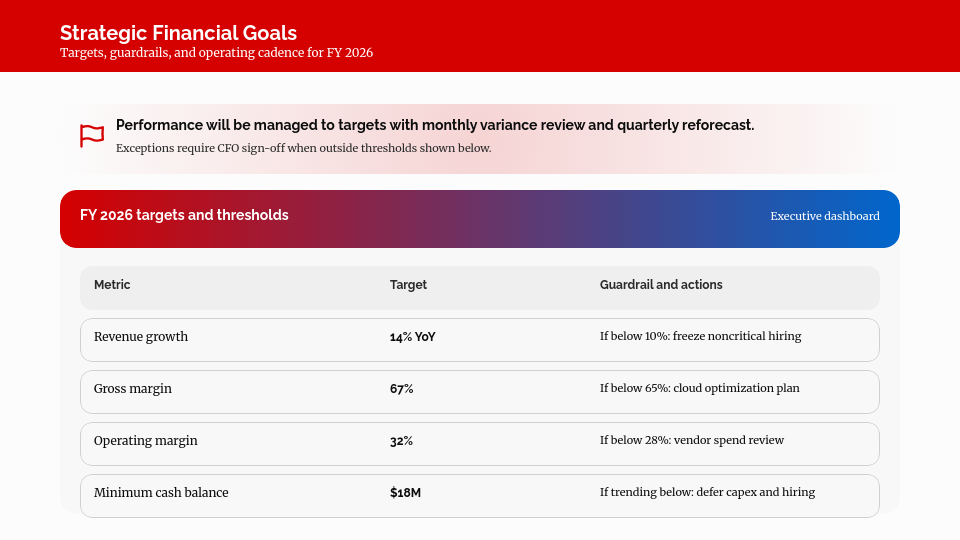Viewport: 960px width, 540px height.
Task: Click the Target column header
Action: (408, 285)
